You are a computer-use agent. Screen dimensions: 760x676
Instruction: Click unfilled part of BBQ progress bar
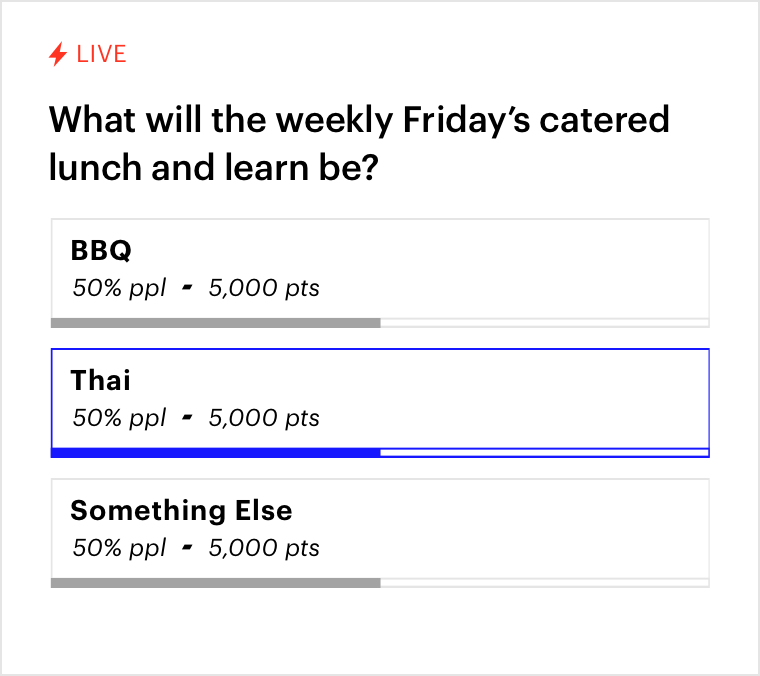(545, 323)
